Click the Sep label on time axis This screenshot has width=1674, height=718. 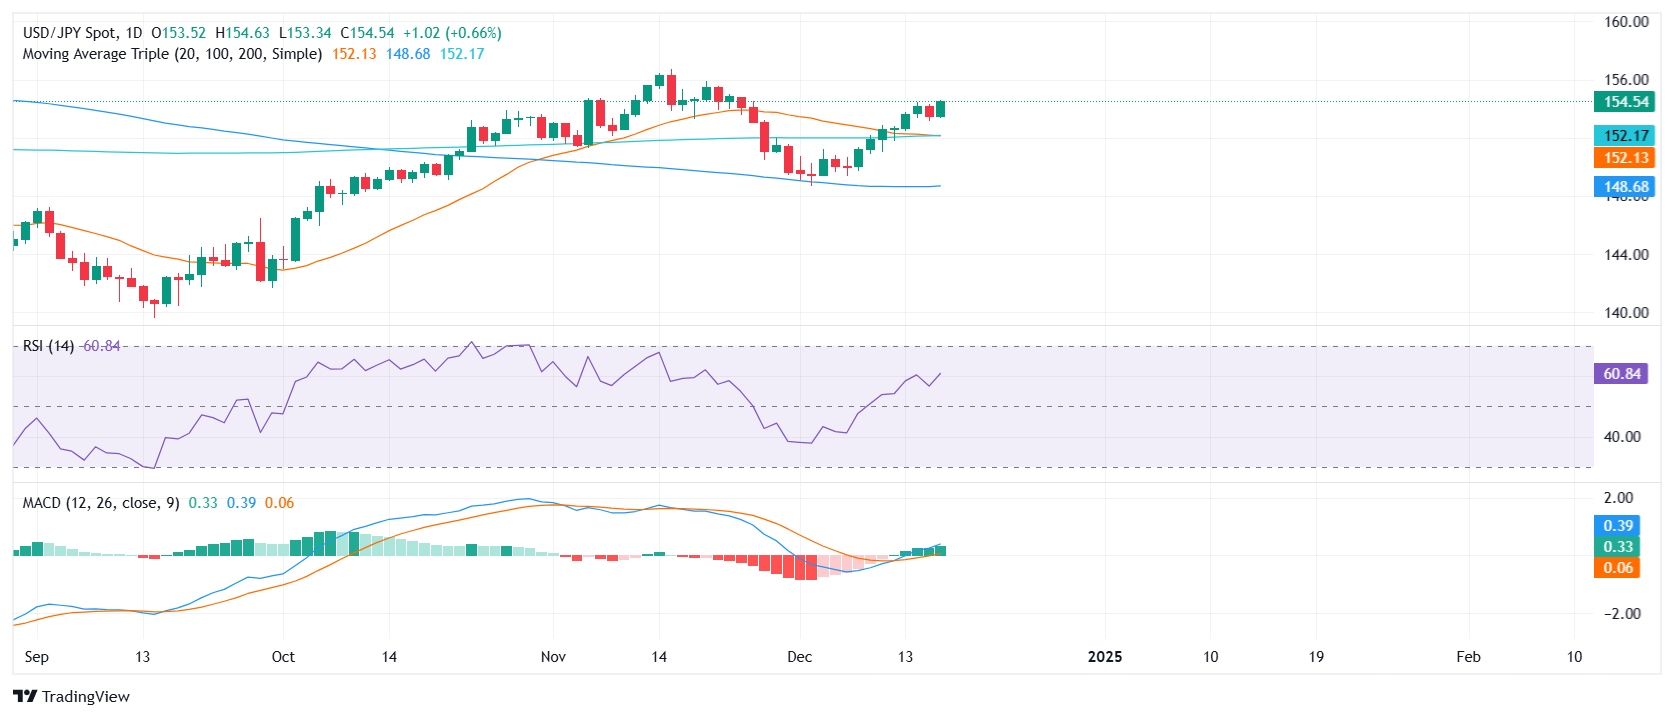(x=36, y=657)
